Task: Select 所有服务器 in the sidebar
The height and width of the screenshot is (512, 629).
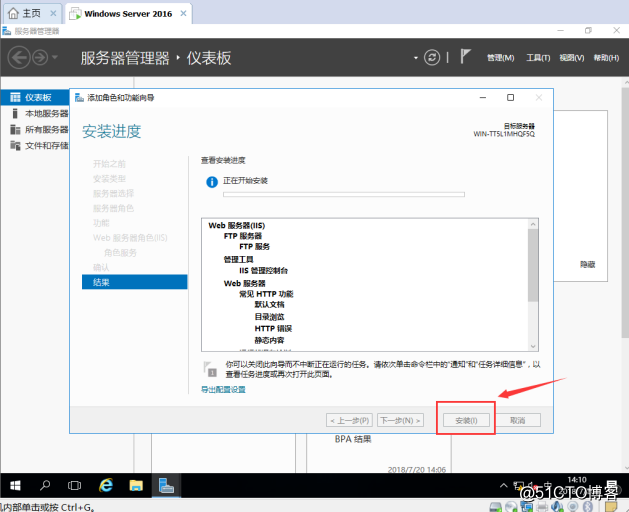Action: [35, 130]
